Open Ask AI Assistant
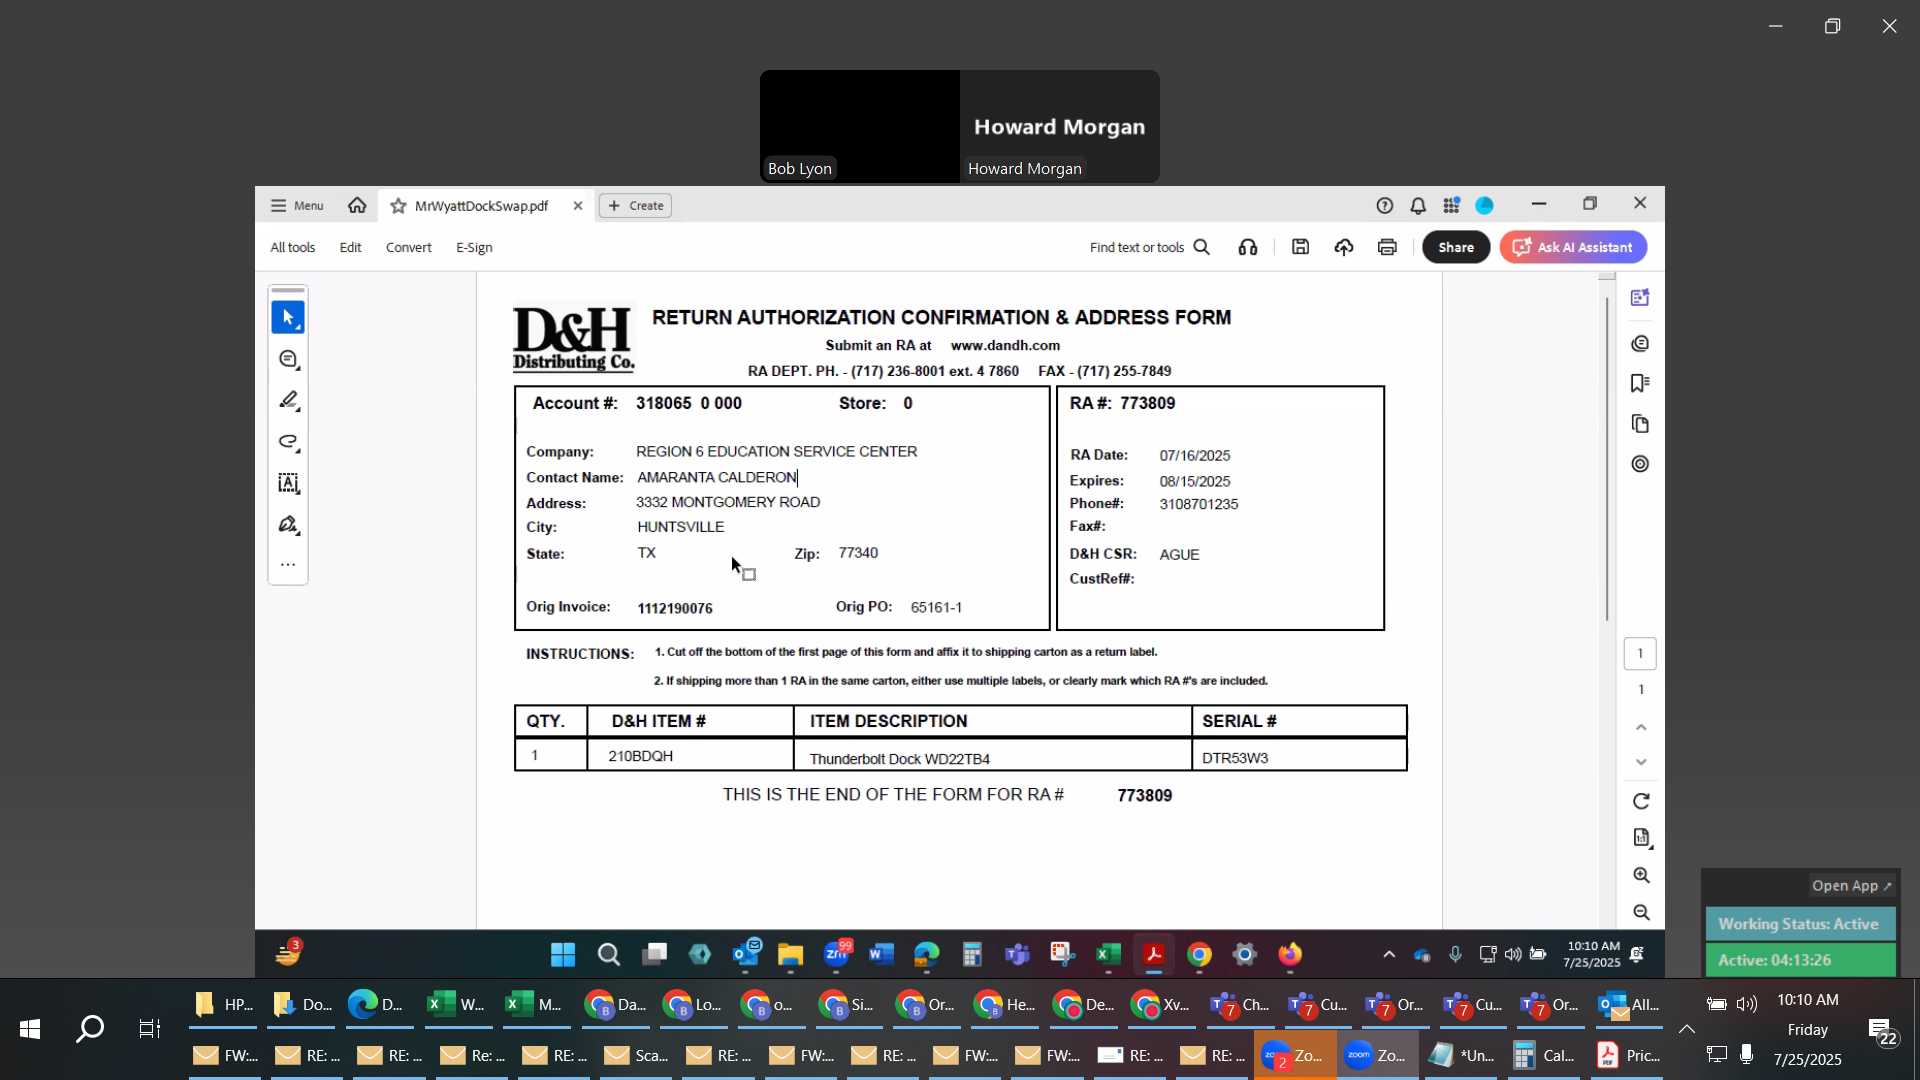Viewport: 1920px width, 1080px height. [x=1573, y=247]
